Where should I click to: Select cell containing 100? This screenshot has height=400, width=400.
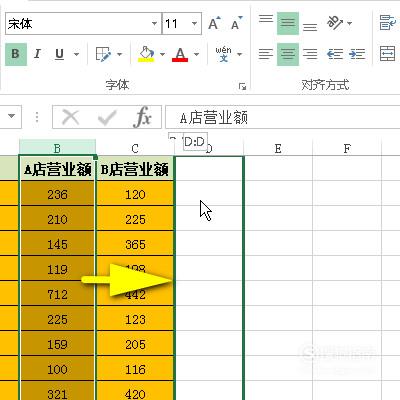pos(57,369)
